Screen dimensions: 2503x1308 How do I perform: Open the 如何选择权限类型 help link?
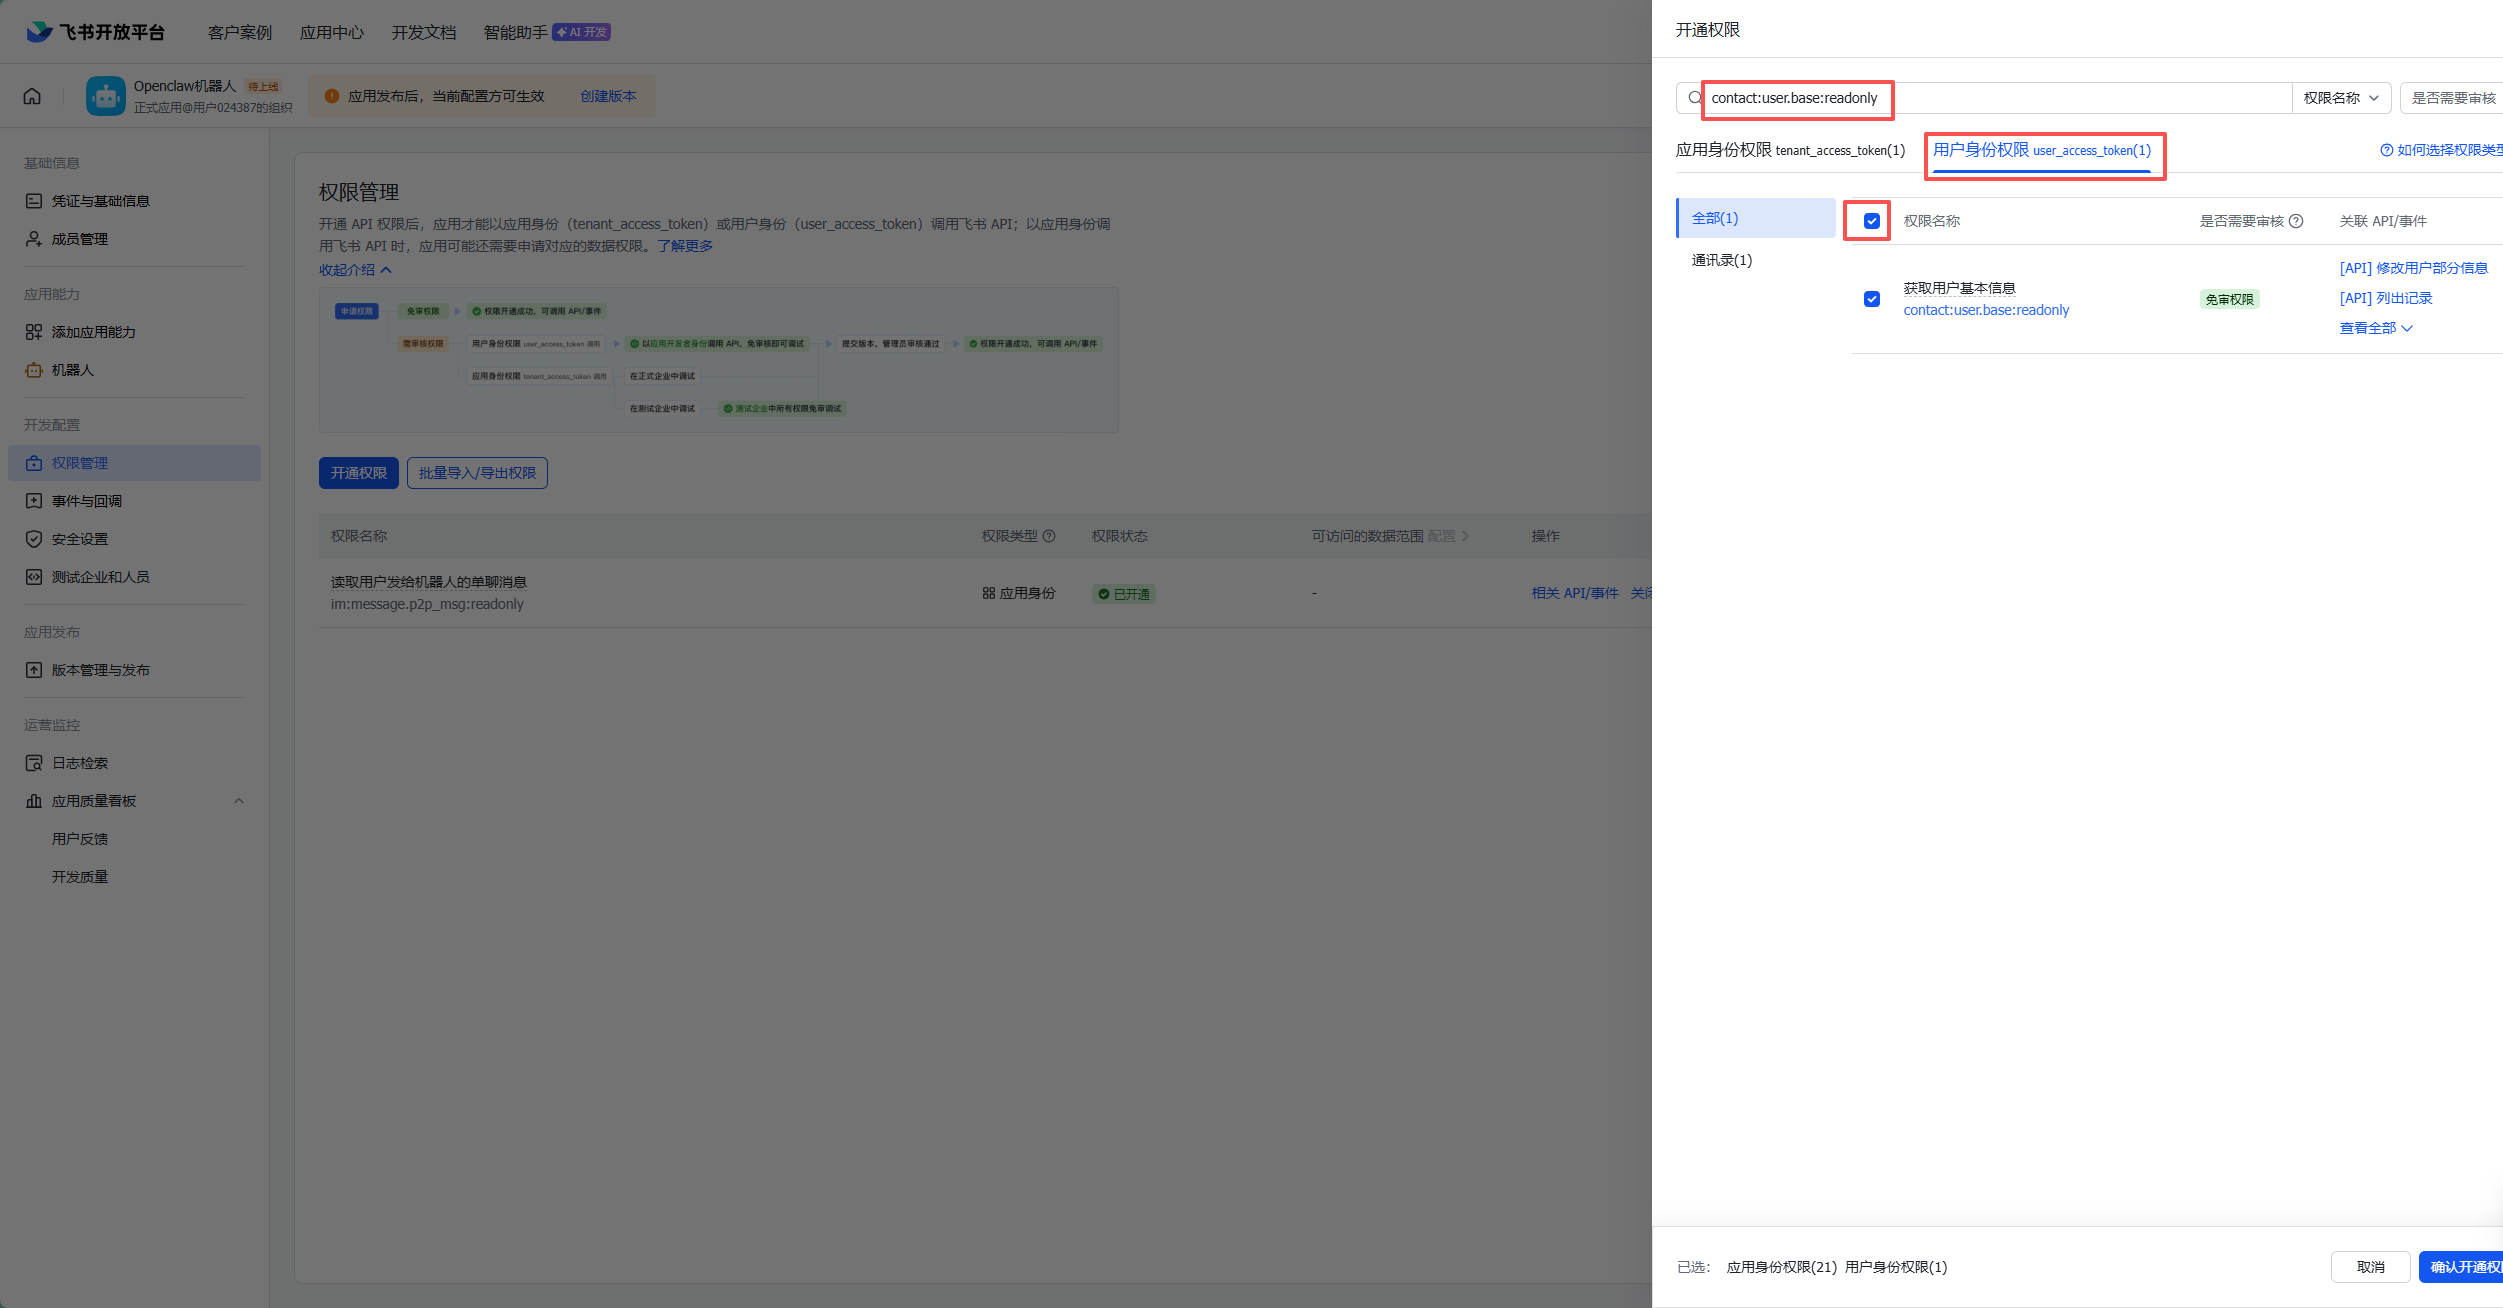[2444, 150]
